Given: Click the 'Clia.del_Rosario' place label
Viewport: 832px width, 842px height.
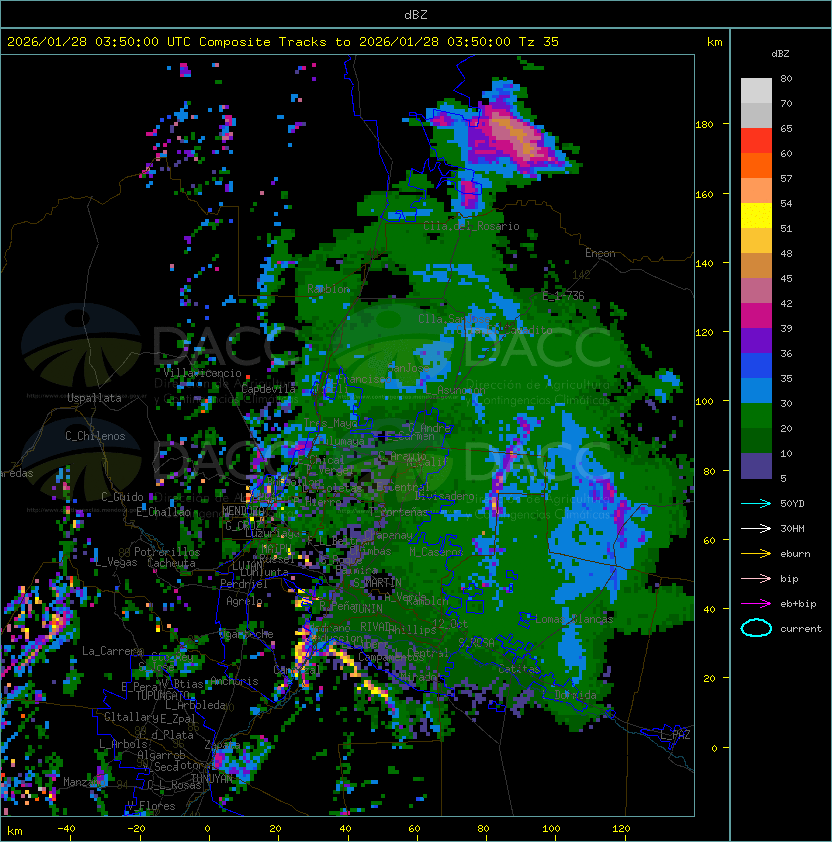Looking at the screenshot, I should tap(471, 226).
